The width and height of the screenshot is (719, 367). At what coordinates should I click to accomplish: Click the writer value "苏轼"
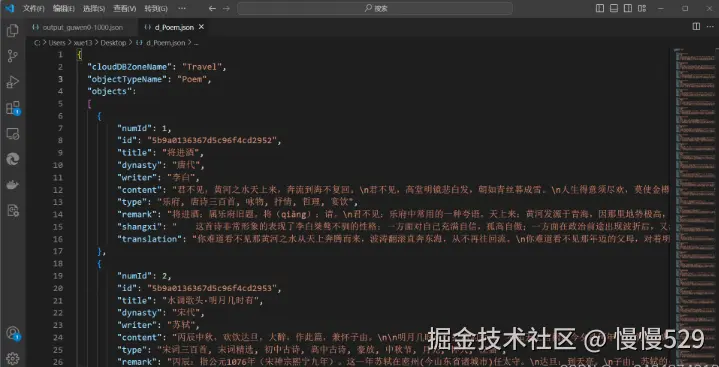(180, 325)
